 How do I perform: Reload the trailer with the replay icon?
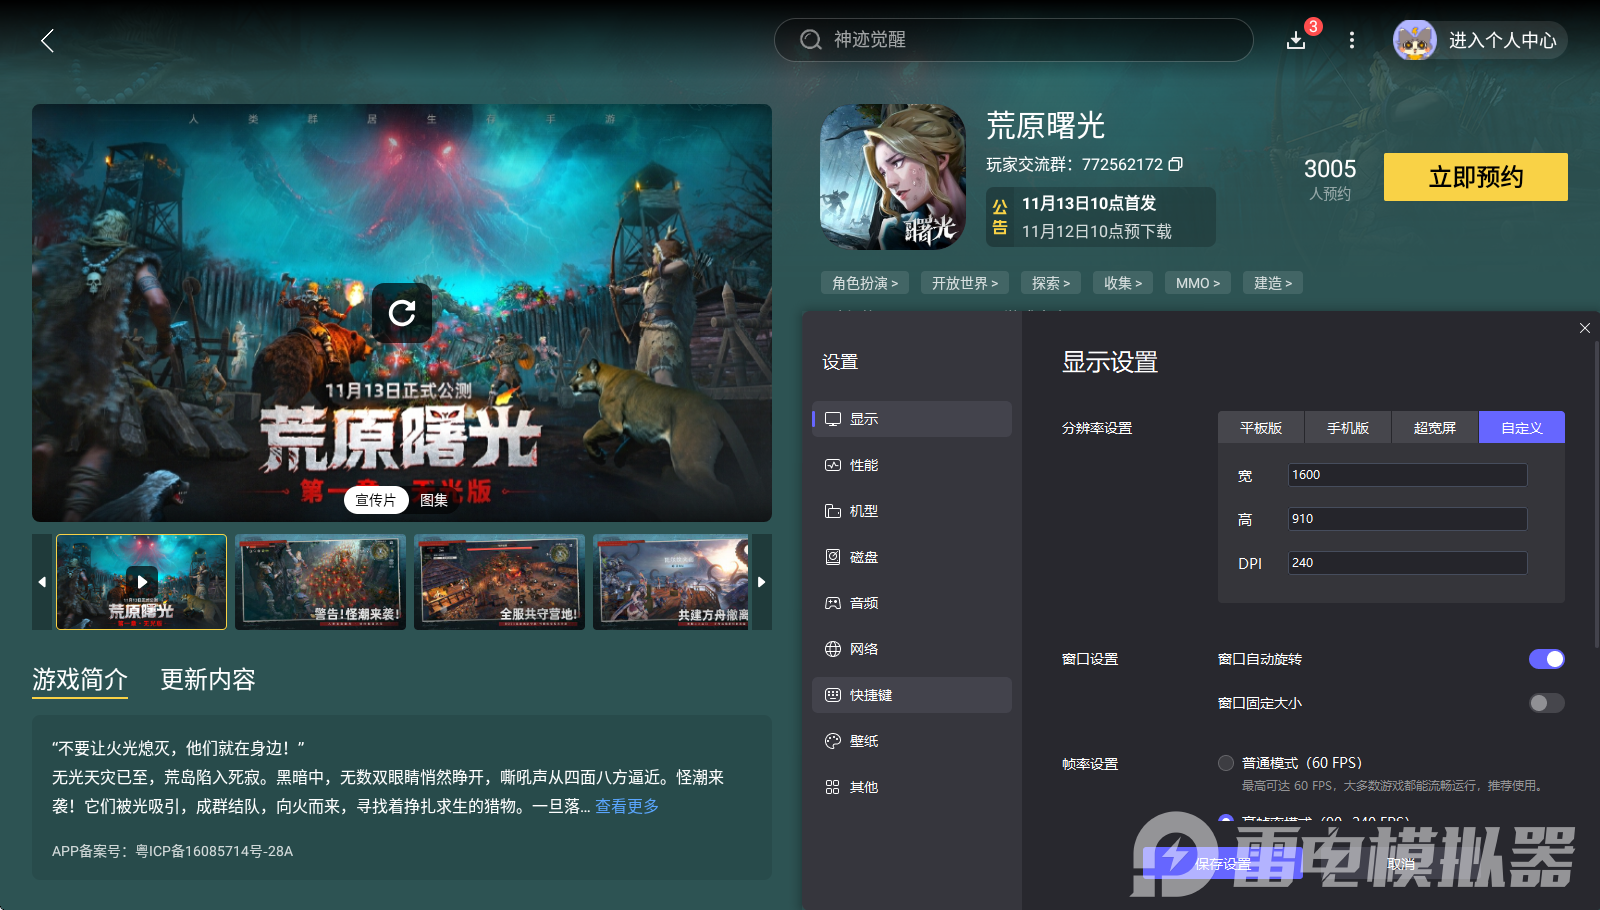pos(402,313)
